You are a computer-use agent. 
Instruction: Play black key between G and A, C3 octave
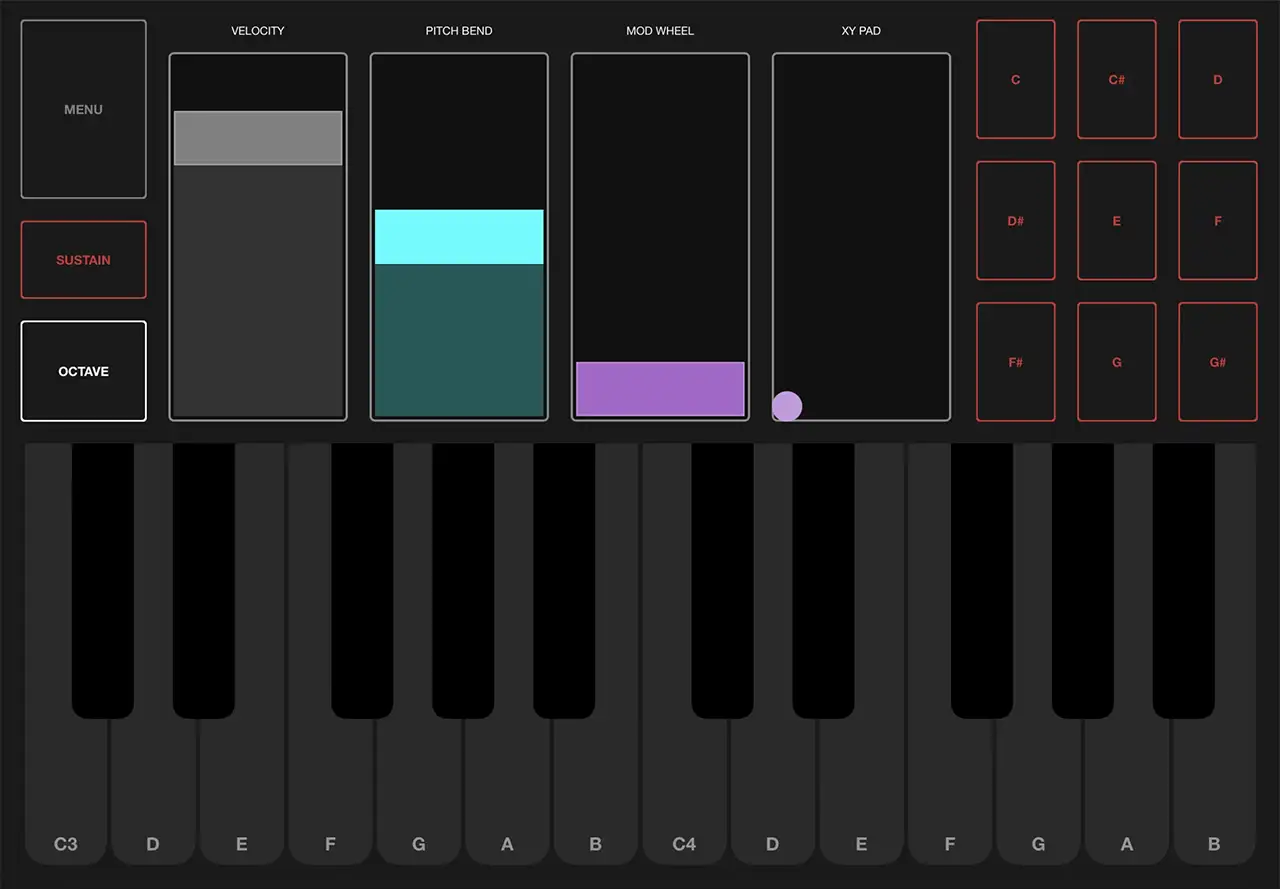(463, 580)
